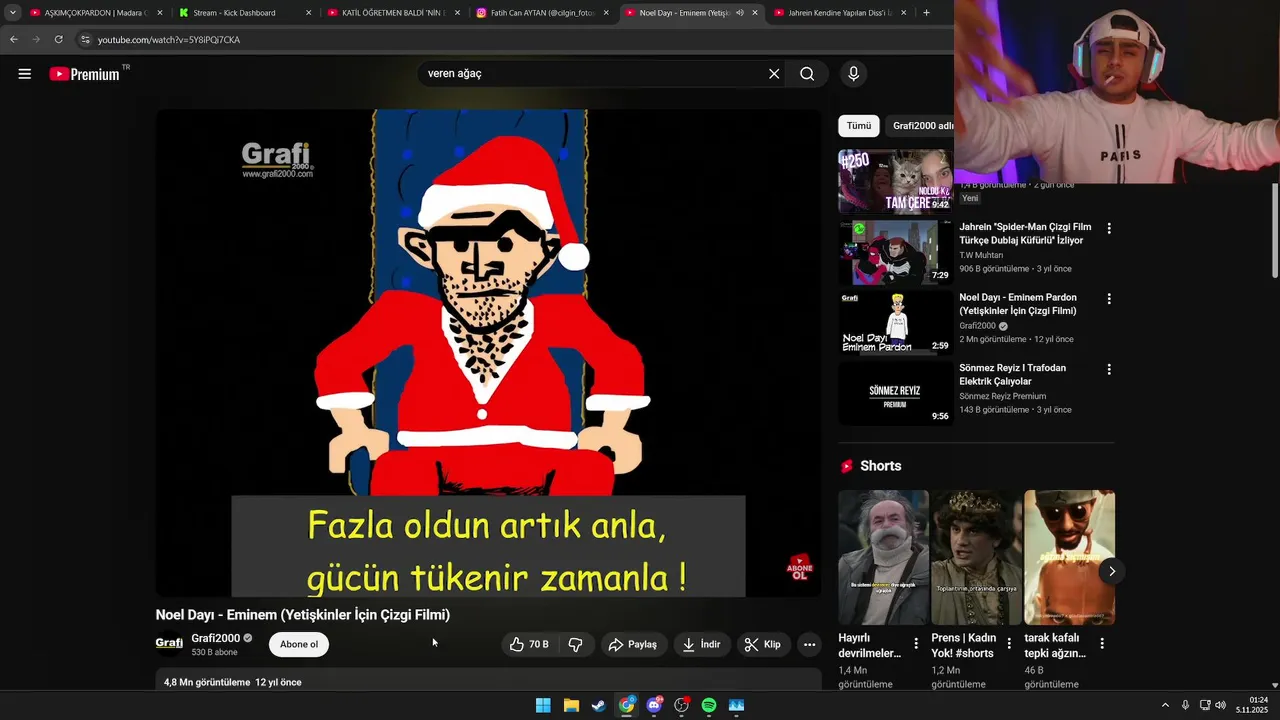The height and width of the screenshot is (720, 1280).
Task: Show hidden system tray icons chevron
Action: pyautogui.click(x=1165, y=705)
